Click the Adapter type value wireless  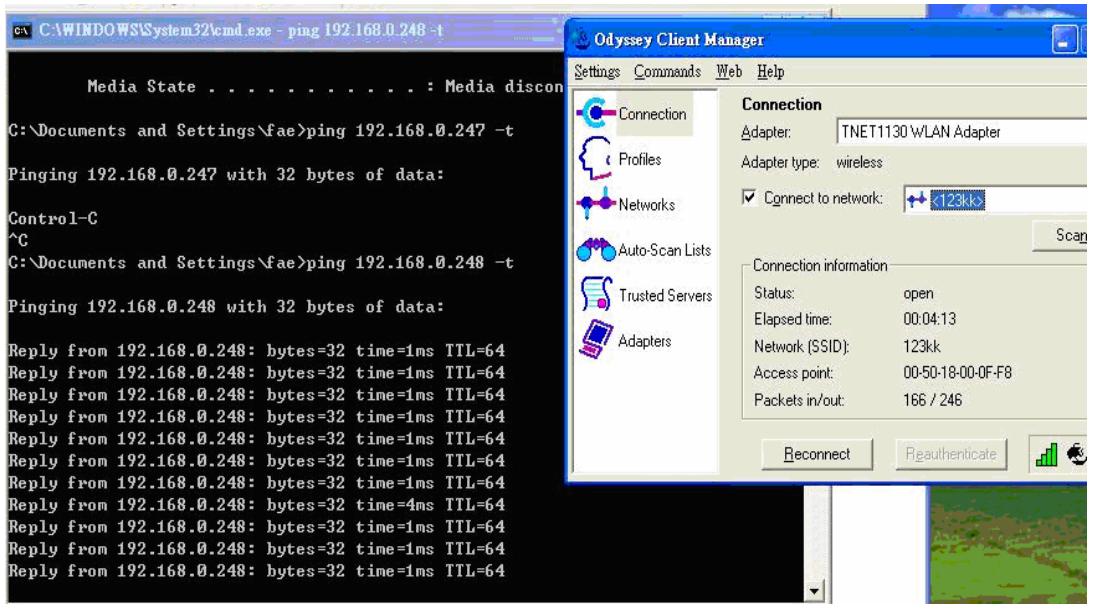pyautogui.click(x=859, y=162)
